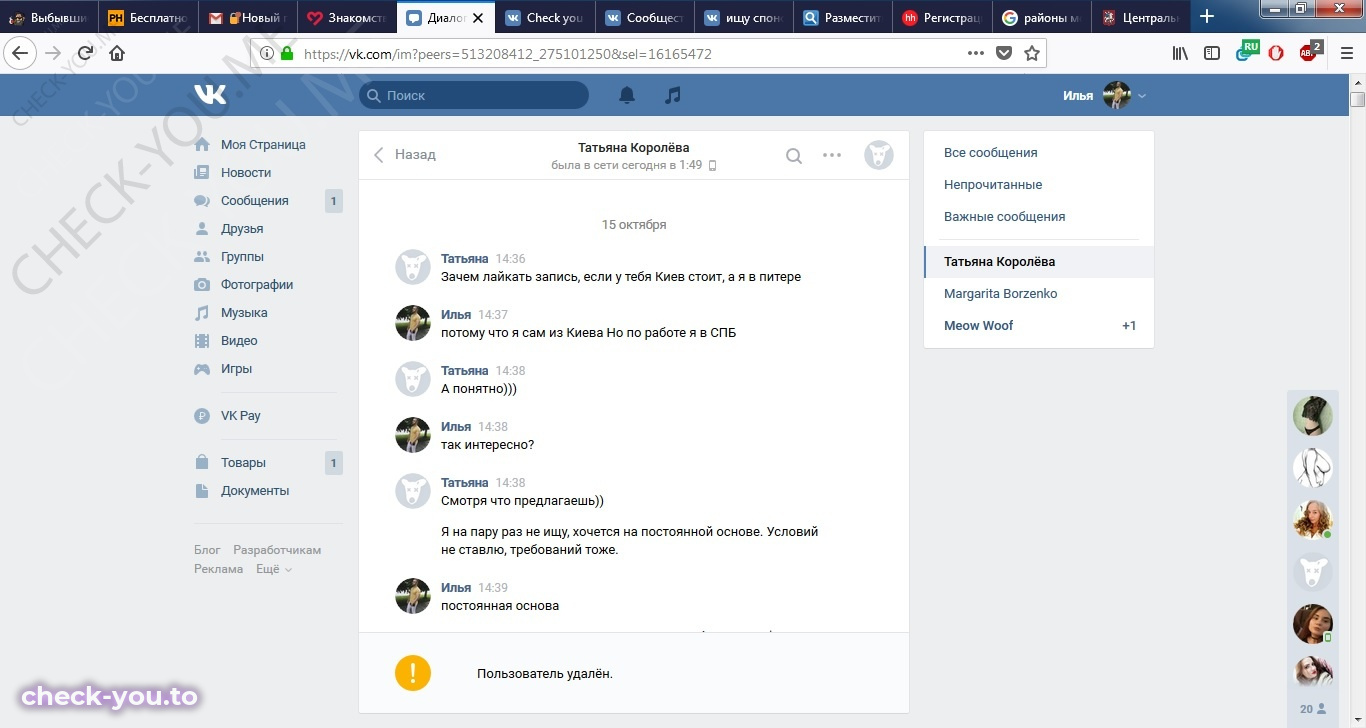This screenshot has width=1366, height=728.
Task: Click the Блог footer link
Action: 207,550
